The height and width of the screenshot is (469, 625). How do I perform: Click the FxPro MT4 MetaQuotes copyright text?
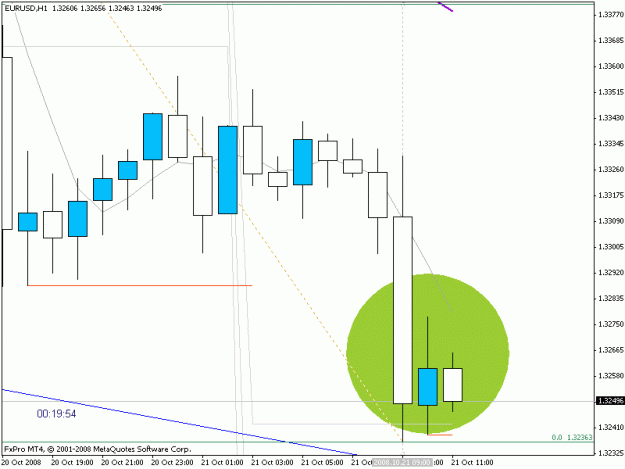[98, 449]
